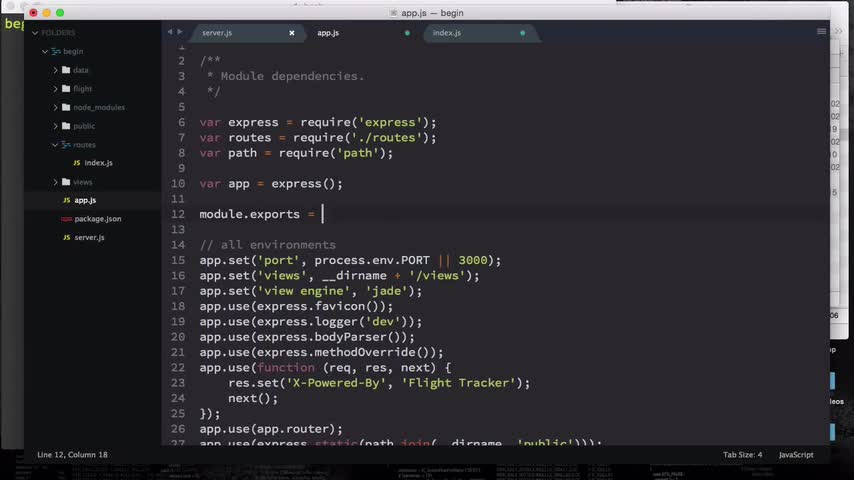Click the routes open-folder icon
This screenshot has height=480, width=854.
66,145
